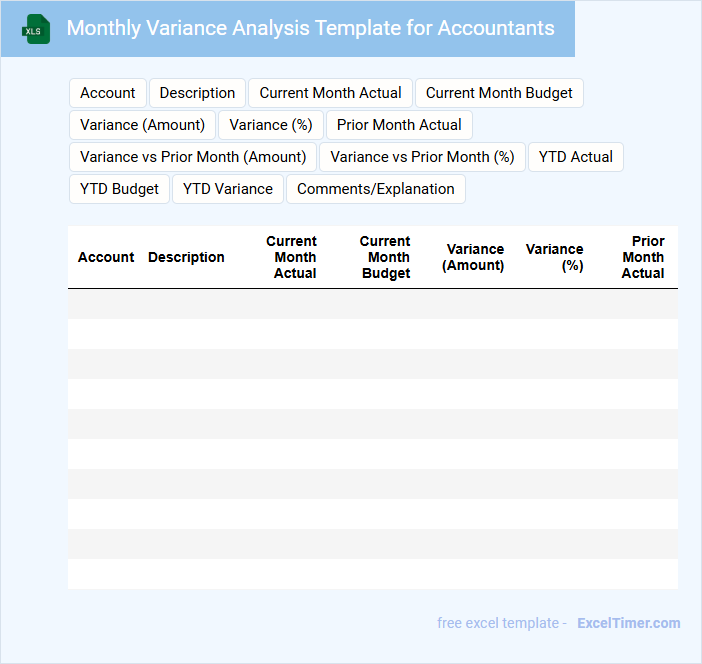Select the YTD Budget tag chip
702x664 pixels.
[x=119, y=189]
